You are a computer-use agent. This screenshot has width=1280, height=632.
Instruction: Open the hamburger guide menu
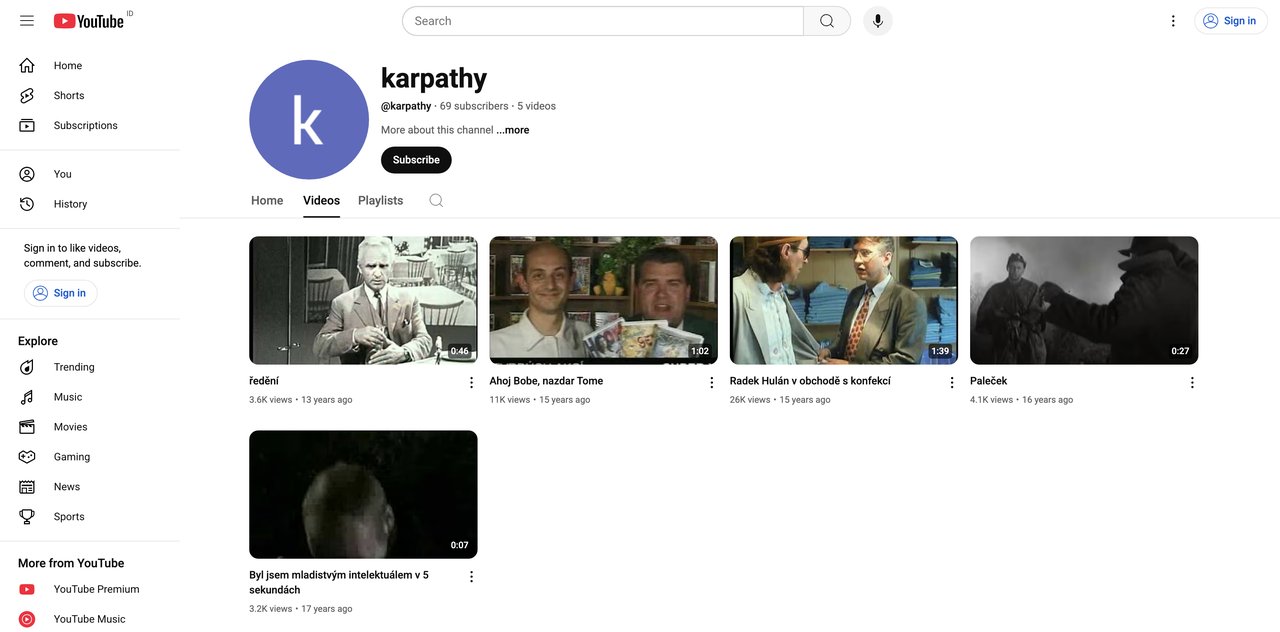click(27, 21)
